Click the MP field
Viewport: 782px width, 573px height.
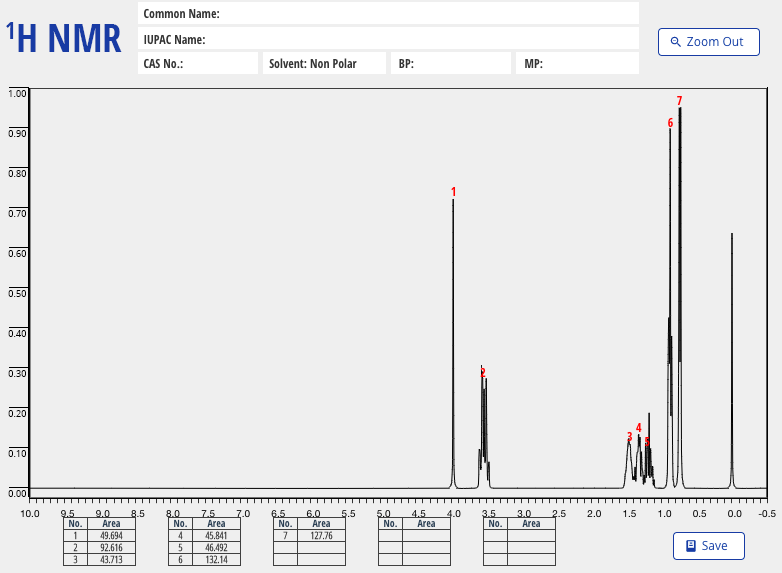tap(577, 63)
